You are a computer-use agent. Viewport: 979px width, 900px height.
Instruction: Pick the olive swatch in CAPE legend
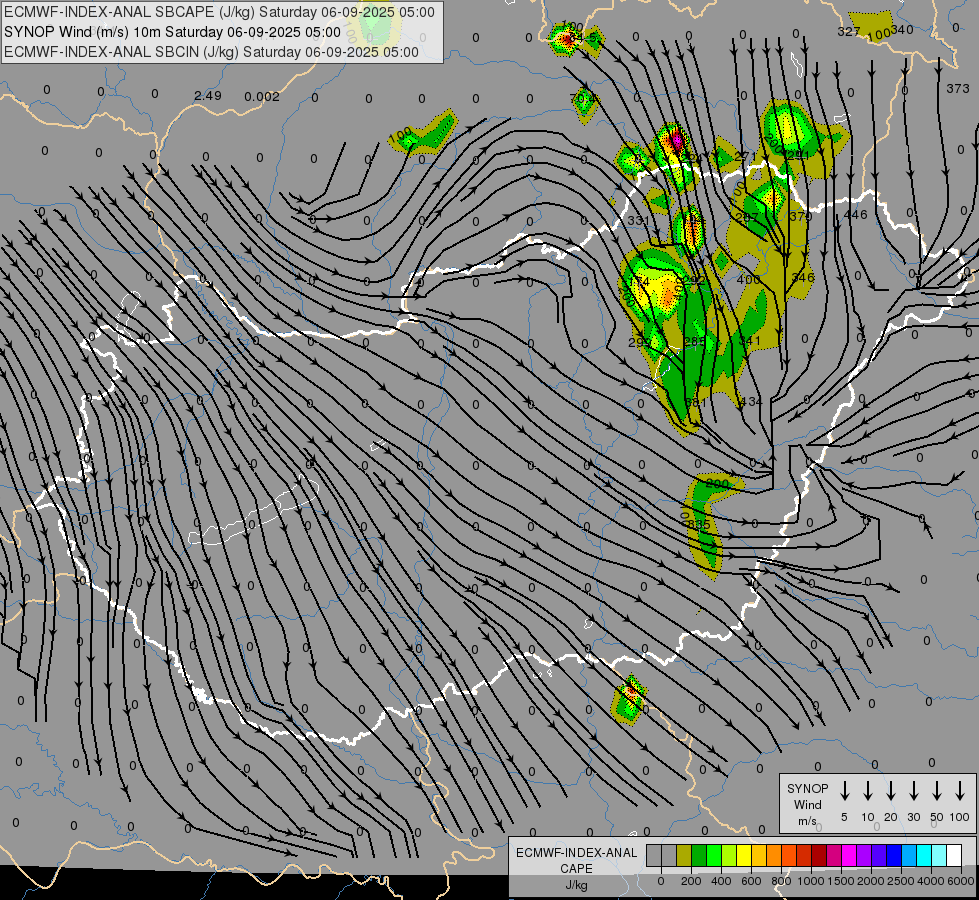click(x=684, y=855)
